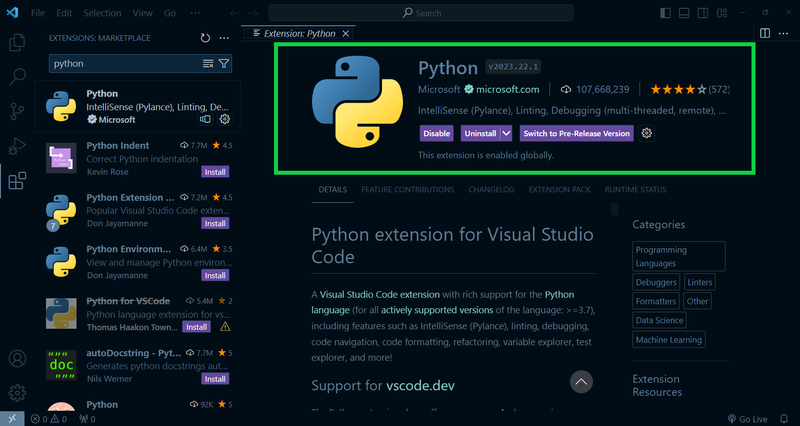The image size is (800, 426).
Task: Open the Extension Pack tab
Action: coord(559,190)
